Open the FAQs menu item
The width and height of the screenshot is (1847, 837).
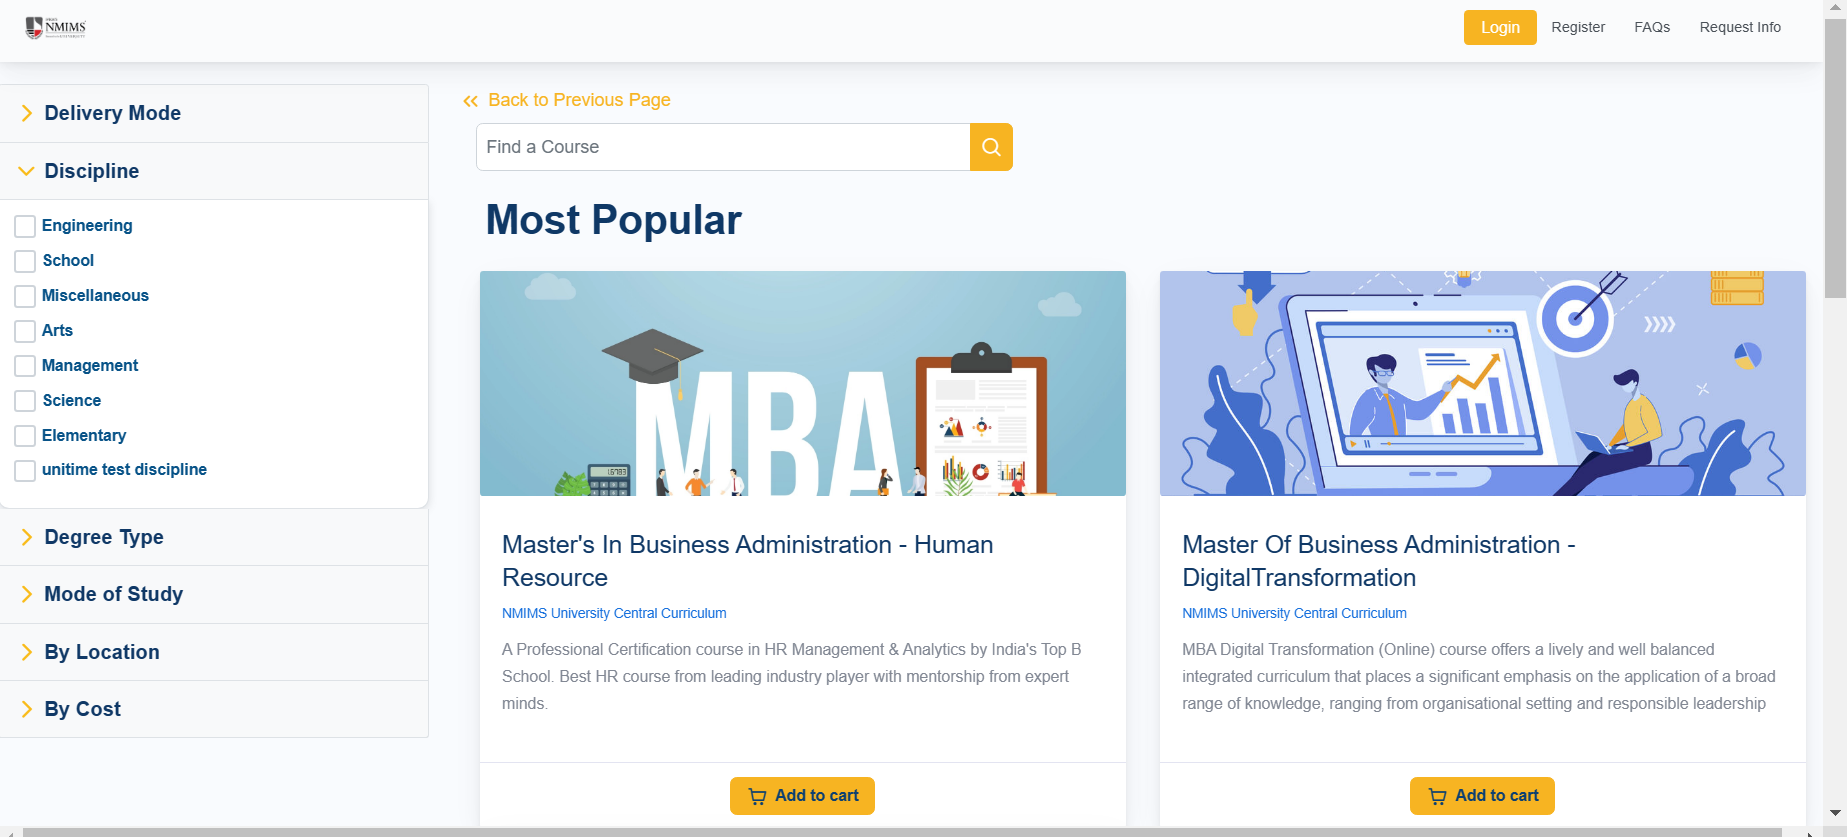1652,27
